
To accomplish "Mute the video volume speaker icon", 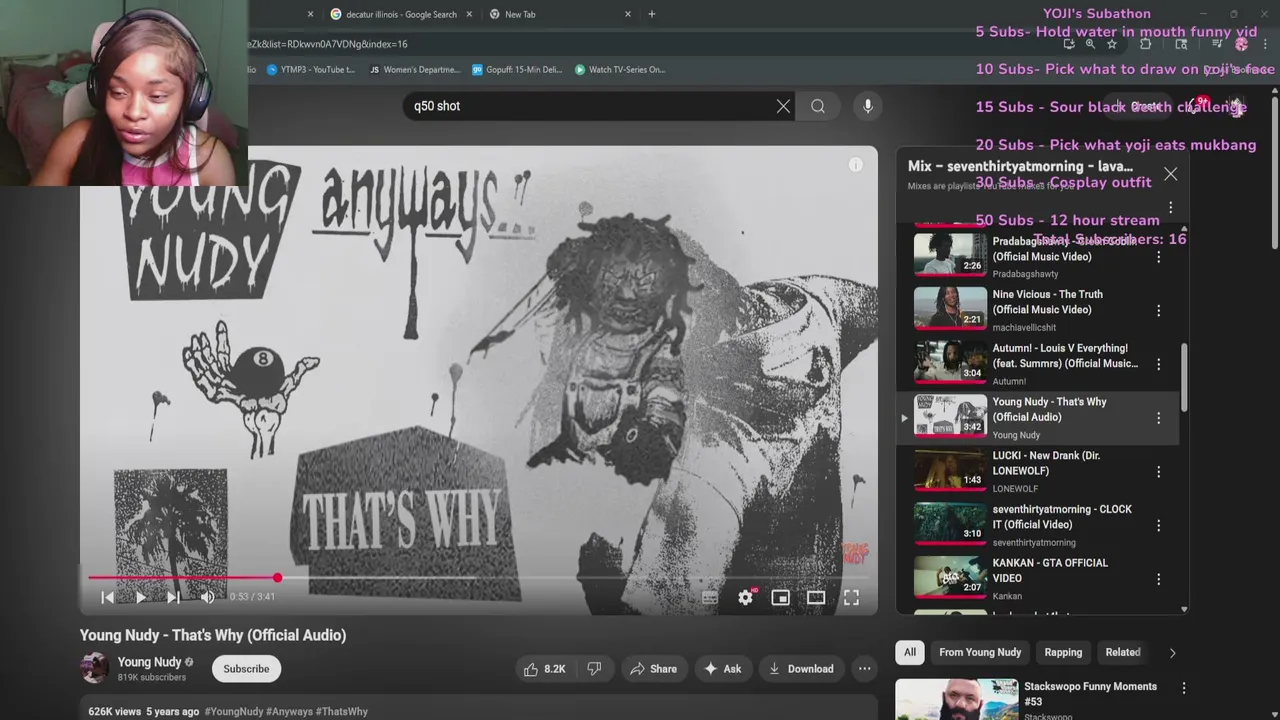I will pos(207,597).
